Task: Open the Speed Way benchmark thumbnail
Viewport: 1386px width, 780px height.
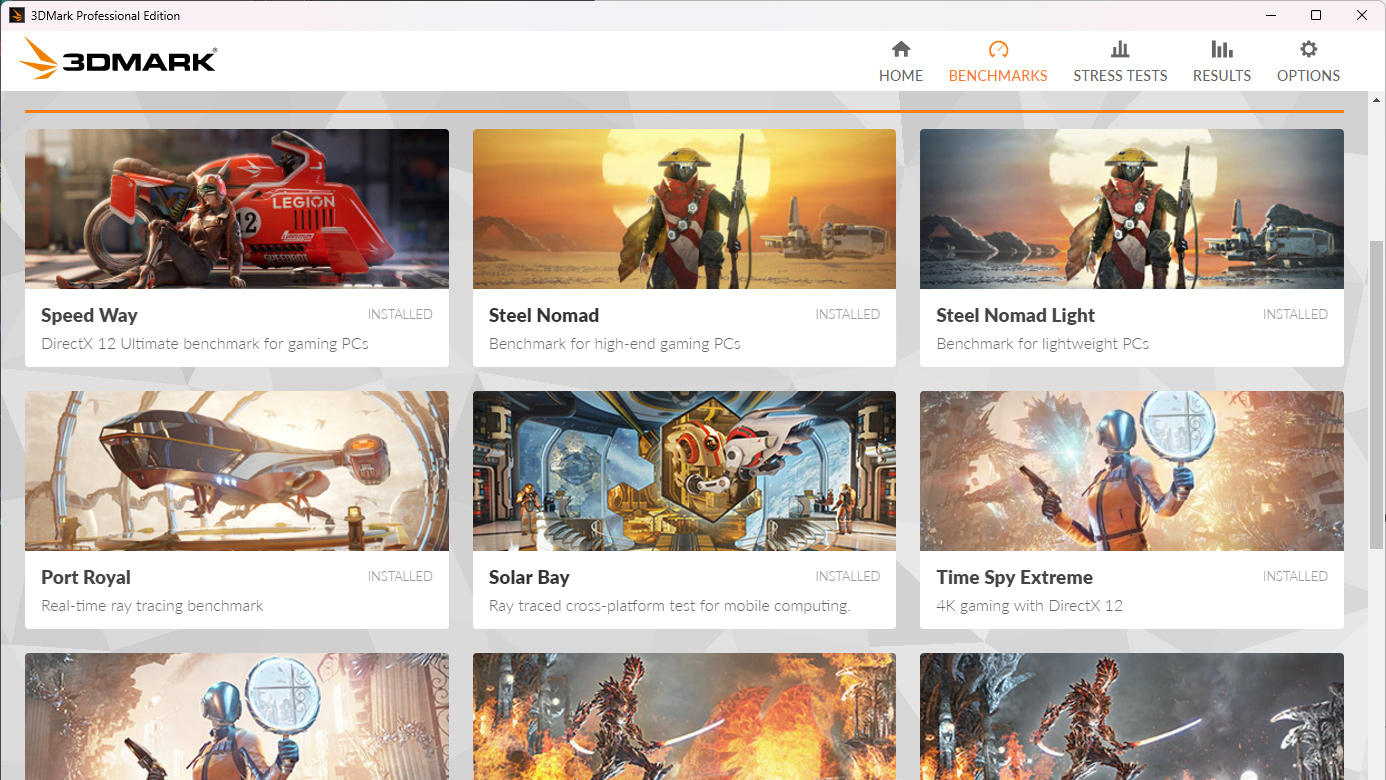Action: 237,209
